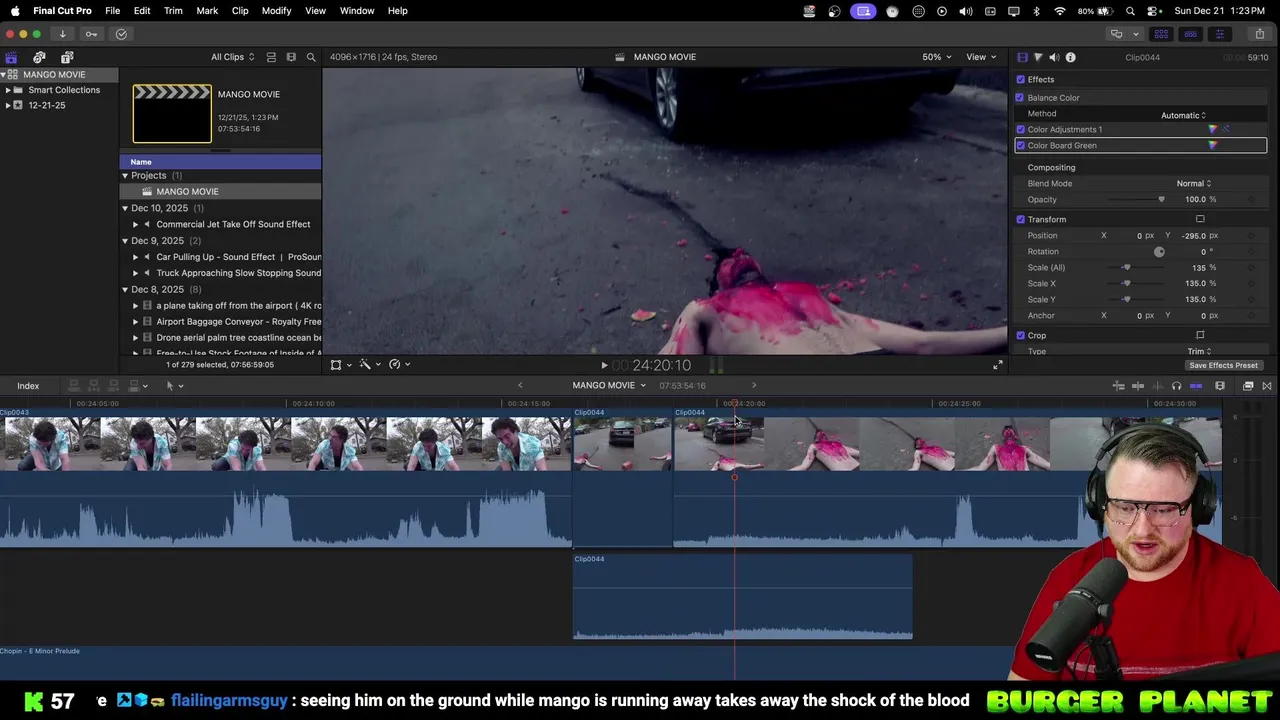Uncheck the Effects checkbox
This screenshot has width=1280, height=720.
coord(1021,80)
